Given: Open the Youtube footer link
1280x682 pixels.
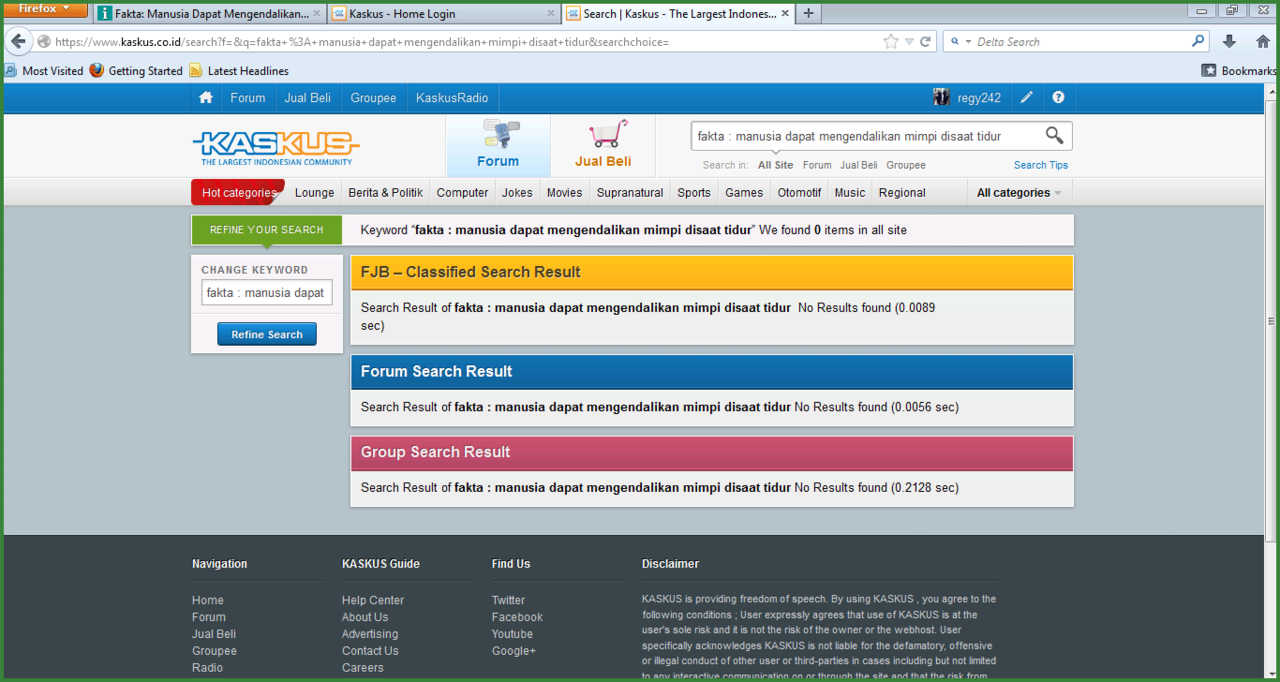Looking at the screenshot, I should (x=512, y=634).
